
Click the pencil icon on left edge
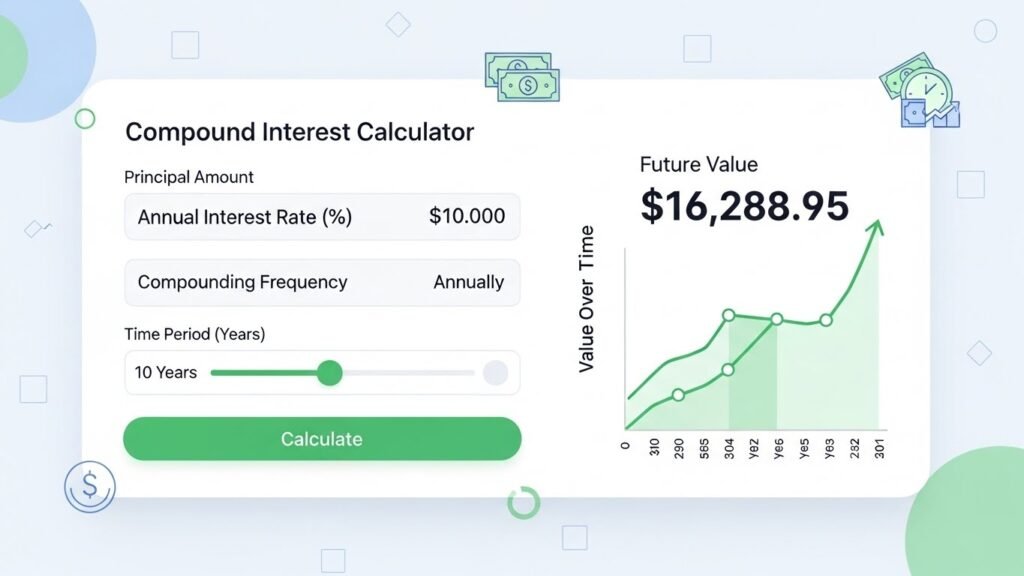[38, 228]
